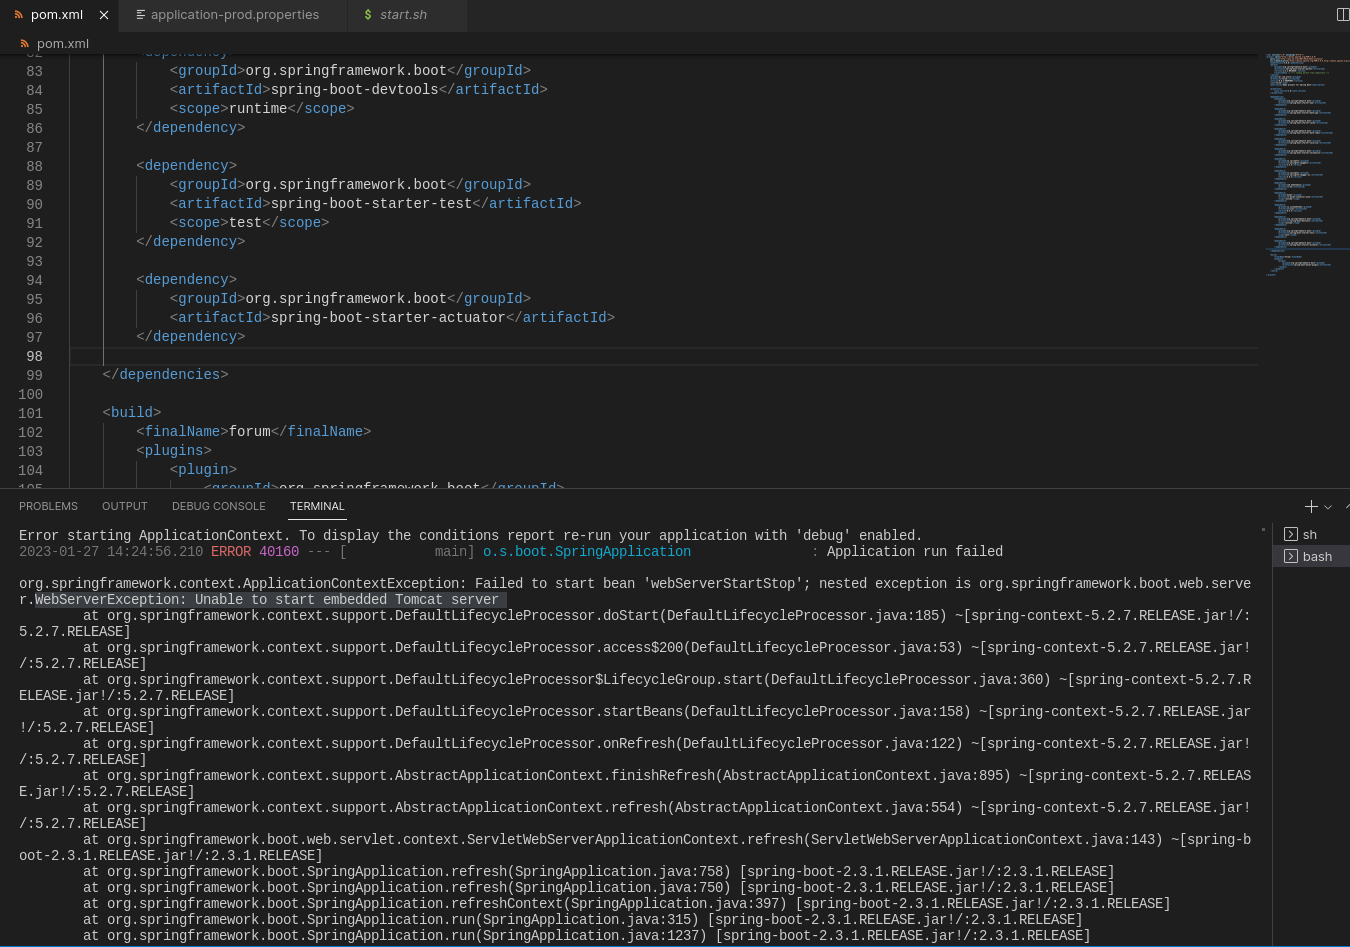Viewport: 1350px width, 947px height.
Task: Click the 'runtime' scope value
Action: [x=258, y=108]
